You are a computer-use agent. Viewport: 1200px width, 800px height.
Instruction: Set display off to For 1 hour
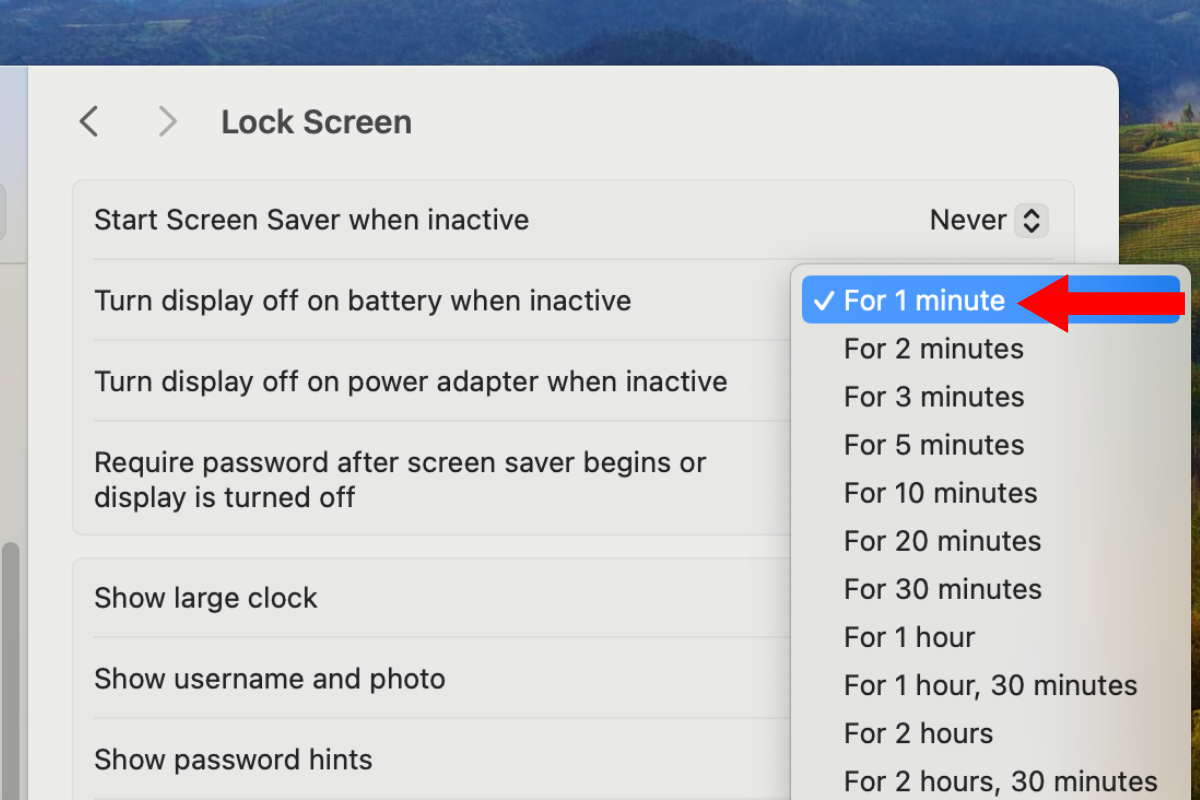coord(909,637)
